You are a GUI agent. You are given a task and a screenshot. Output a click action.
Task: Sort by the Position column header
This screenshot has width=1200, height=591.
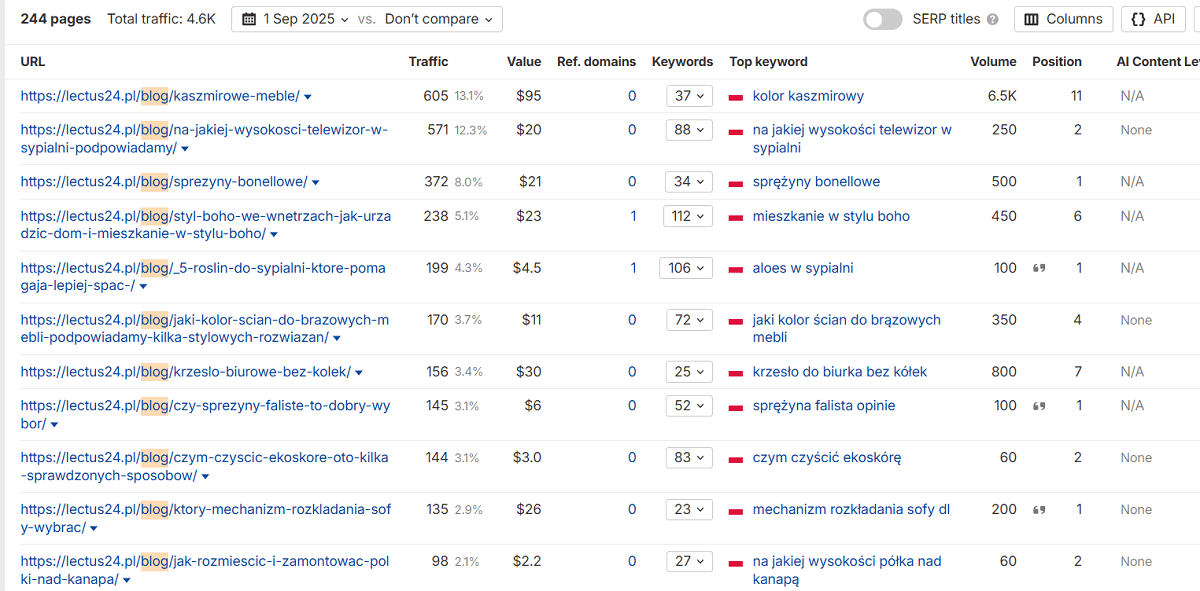coord(1057,62)
